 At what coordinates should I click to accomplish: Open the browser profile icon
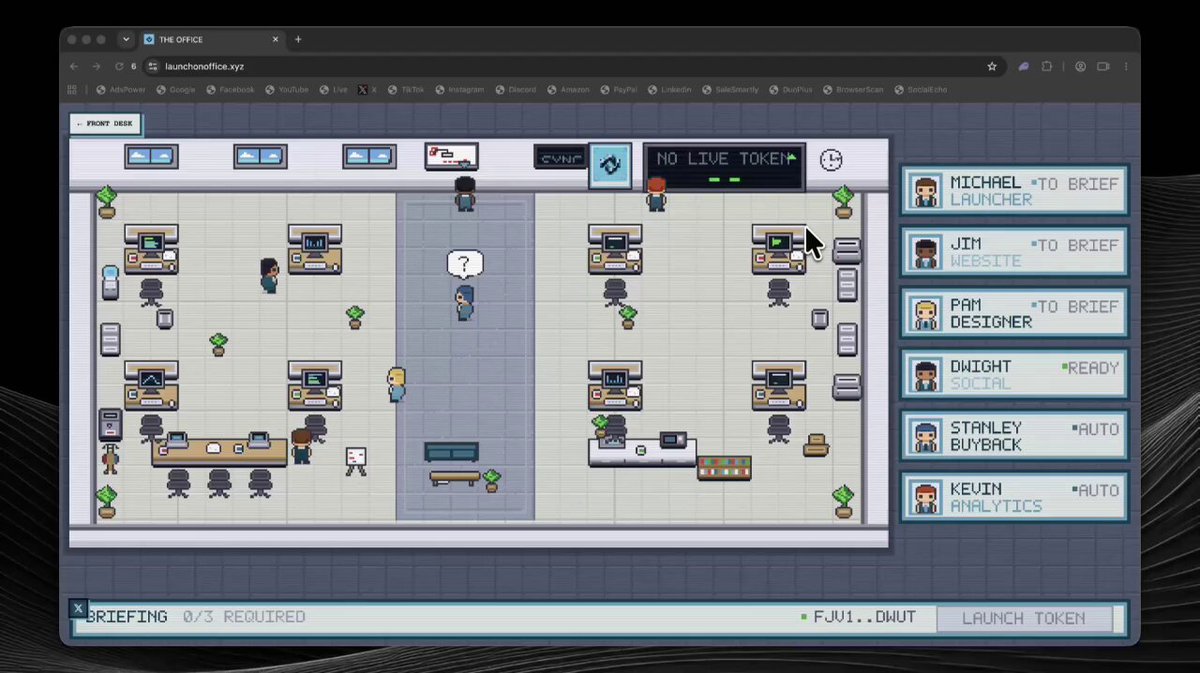[1081, 66]
